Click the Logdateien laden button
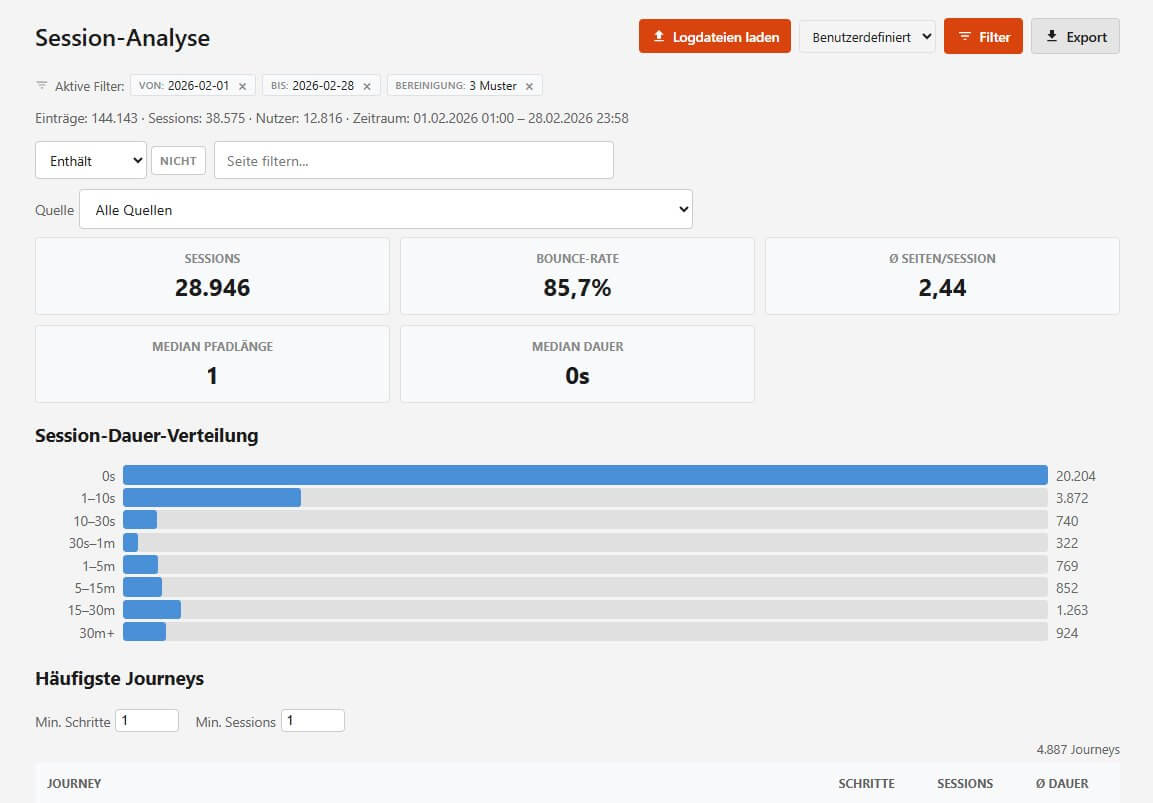This screenshot has width=1153, height=803. [714, 36]
